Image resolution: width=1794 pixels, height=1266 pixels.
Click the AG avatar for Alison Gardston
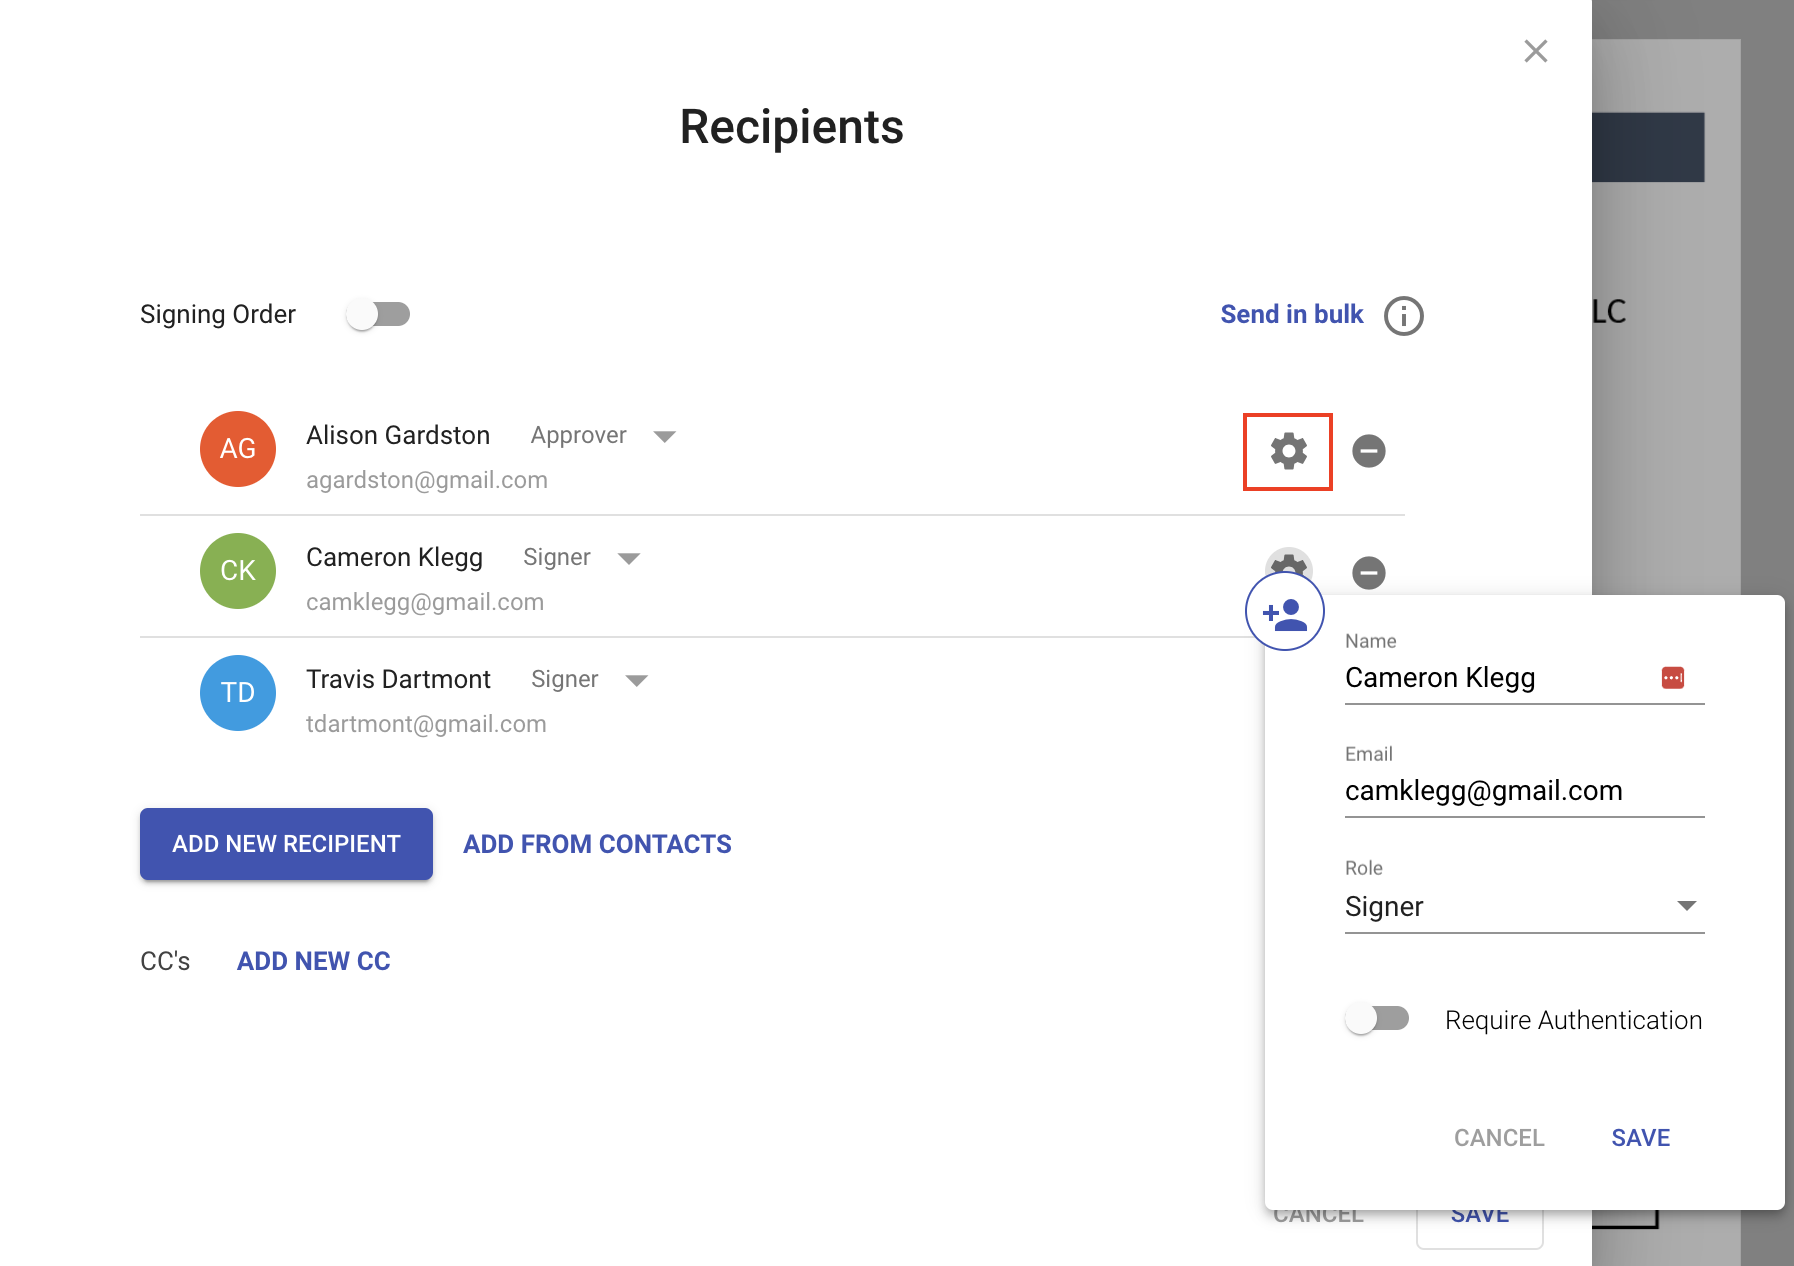[238, 449]
